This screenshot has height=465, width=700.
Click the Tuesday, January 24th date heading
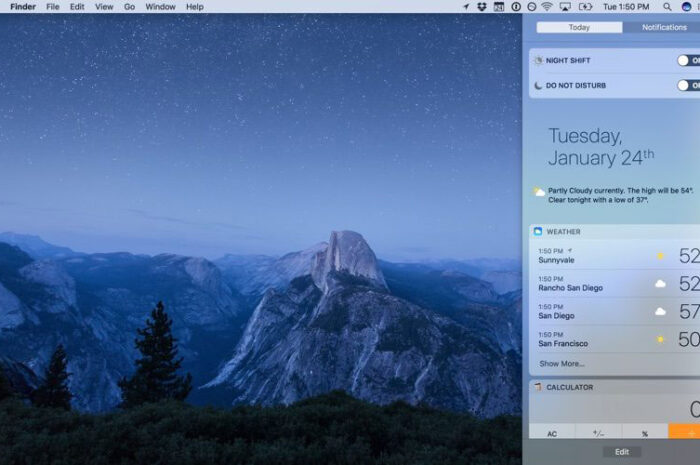[x=601, y=147]
